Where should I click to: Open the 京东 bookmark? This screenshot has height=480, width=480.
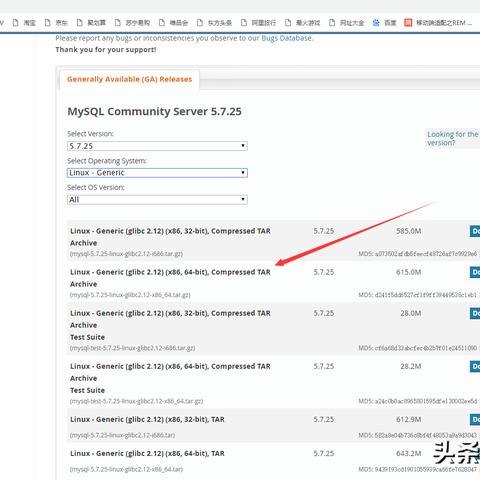pos(56,23)
